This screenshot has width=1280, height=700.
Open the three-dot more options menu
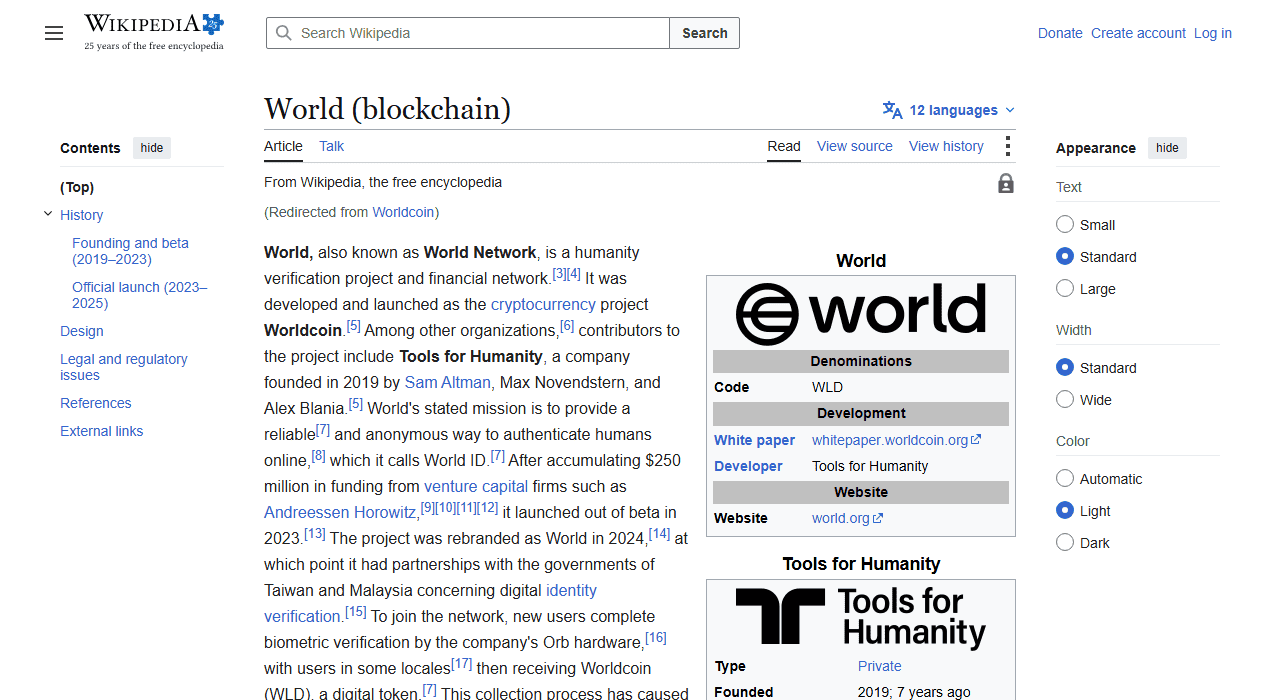coord(1007,146)
